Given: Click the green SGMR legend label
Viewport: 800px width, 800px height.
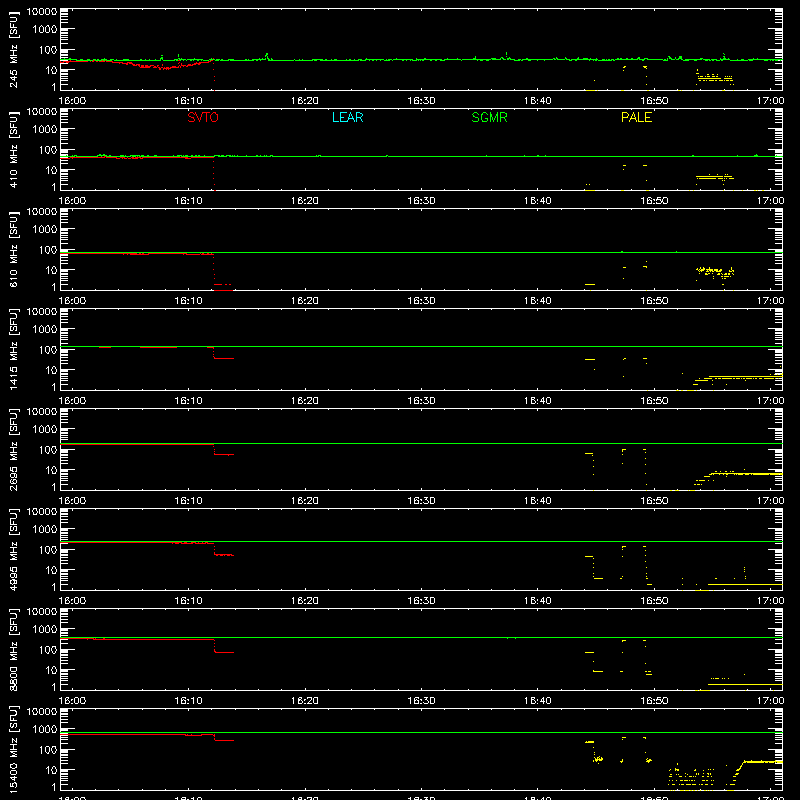Looking at the screenshot, I should tap(489, 117).
